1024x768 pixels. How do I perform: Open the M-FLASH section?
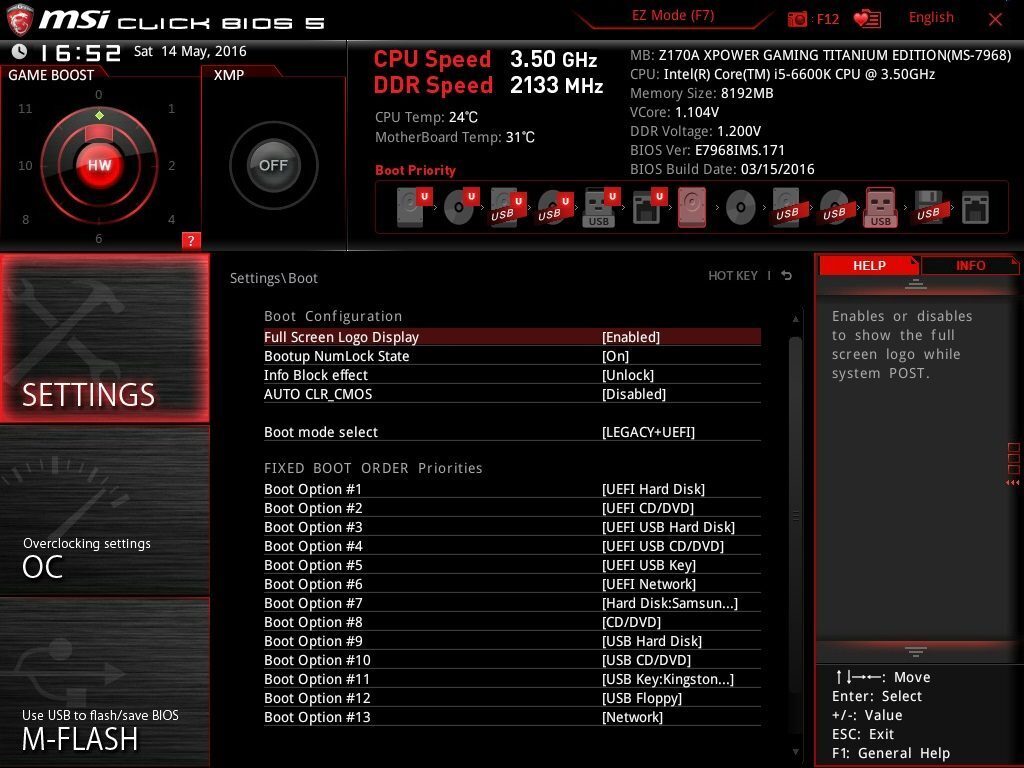pyautogui.click(x=104, y=682)
